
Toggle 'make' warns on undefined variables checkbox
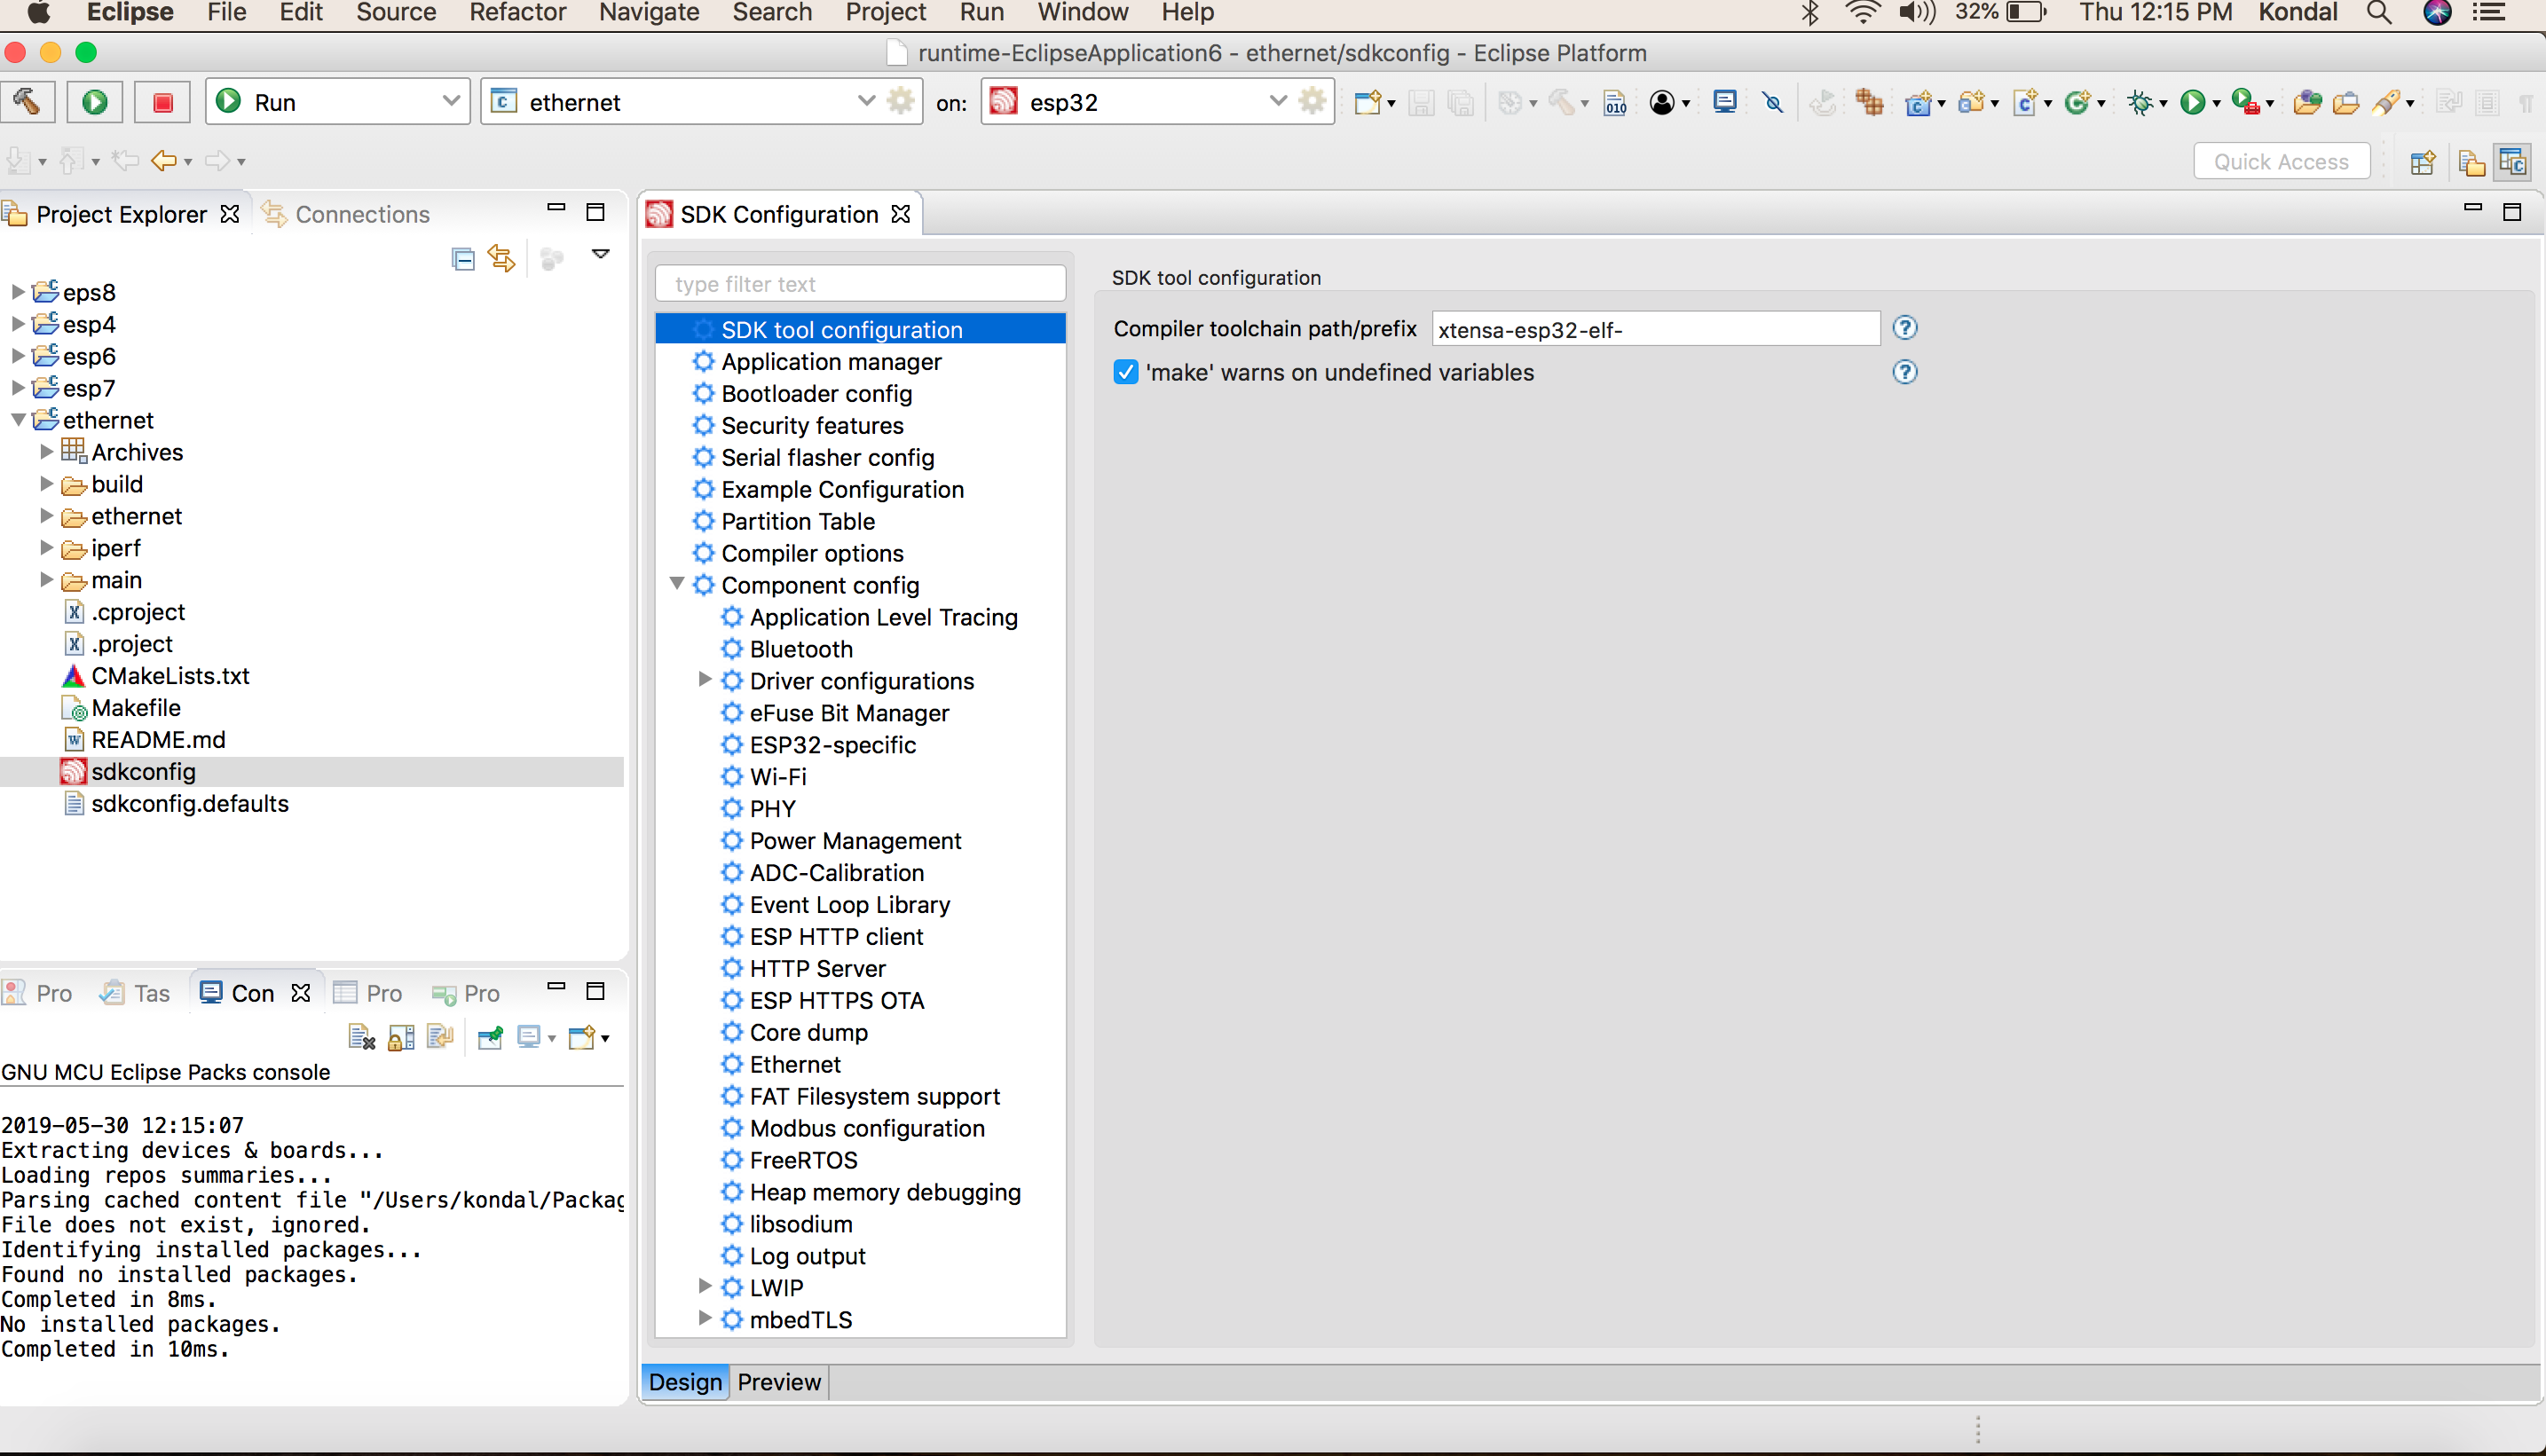(1124, 373)
